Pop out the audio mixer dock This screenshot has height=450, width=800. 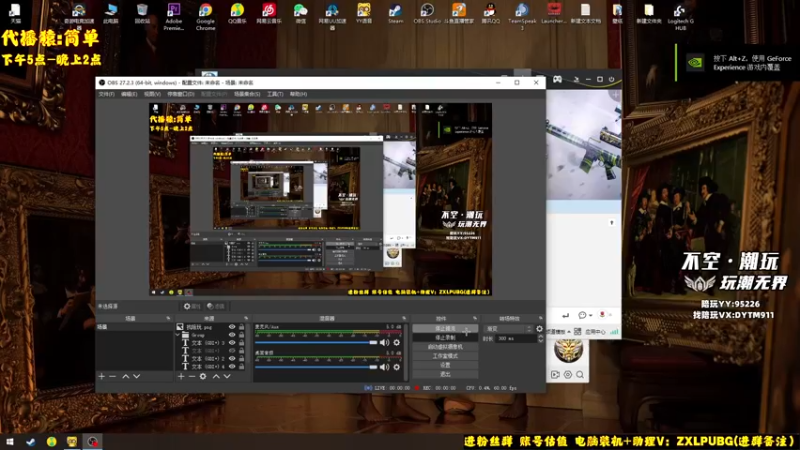coord(404,318)
